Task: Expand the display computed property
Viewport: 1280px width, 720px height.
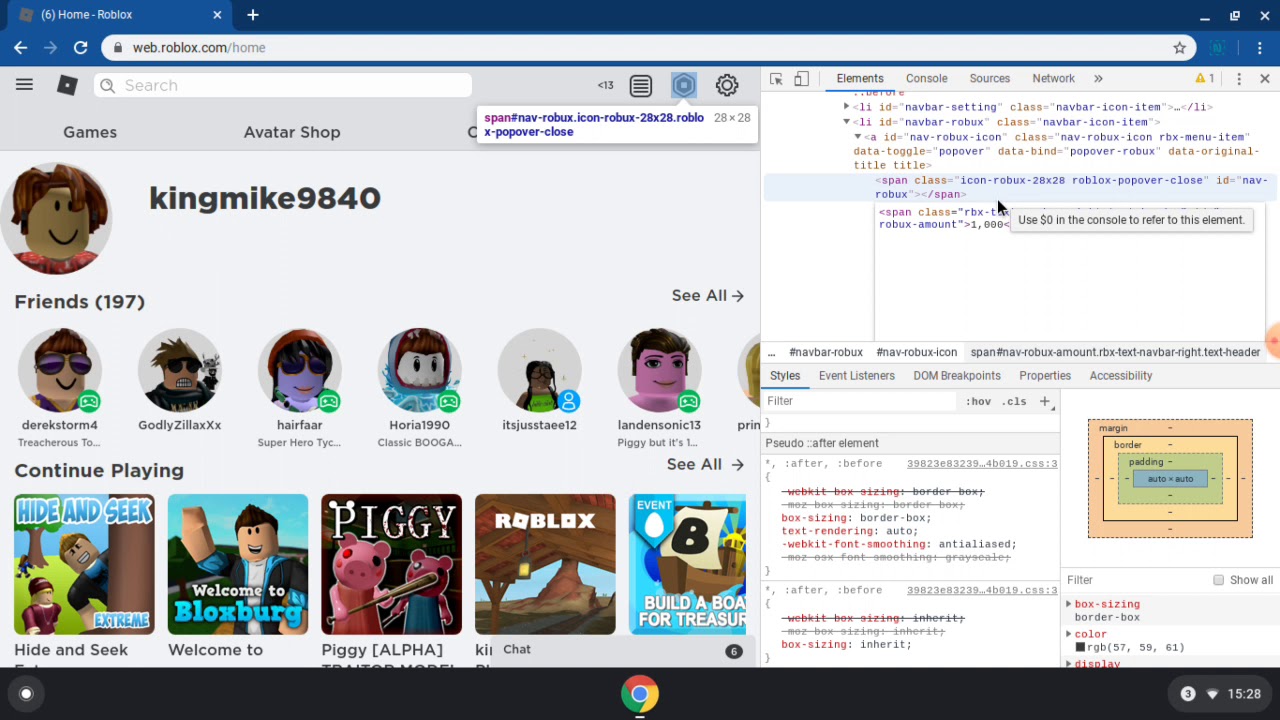Action: point(1069,664)
